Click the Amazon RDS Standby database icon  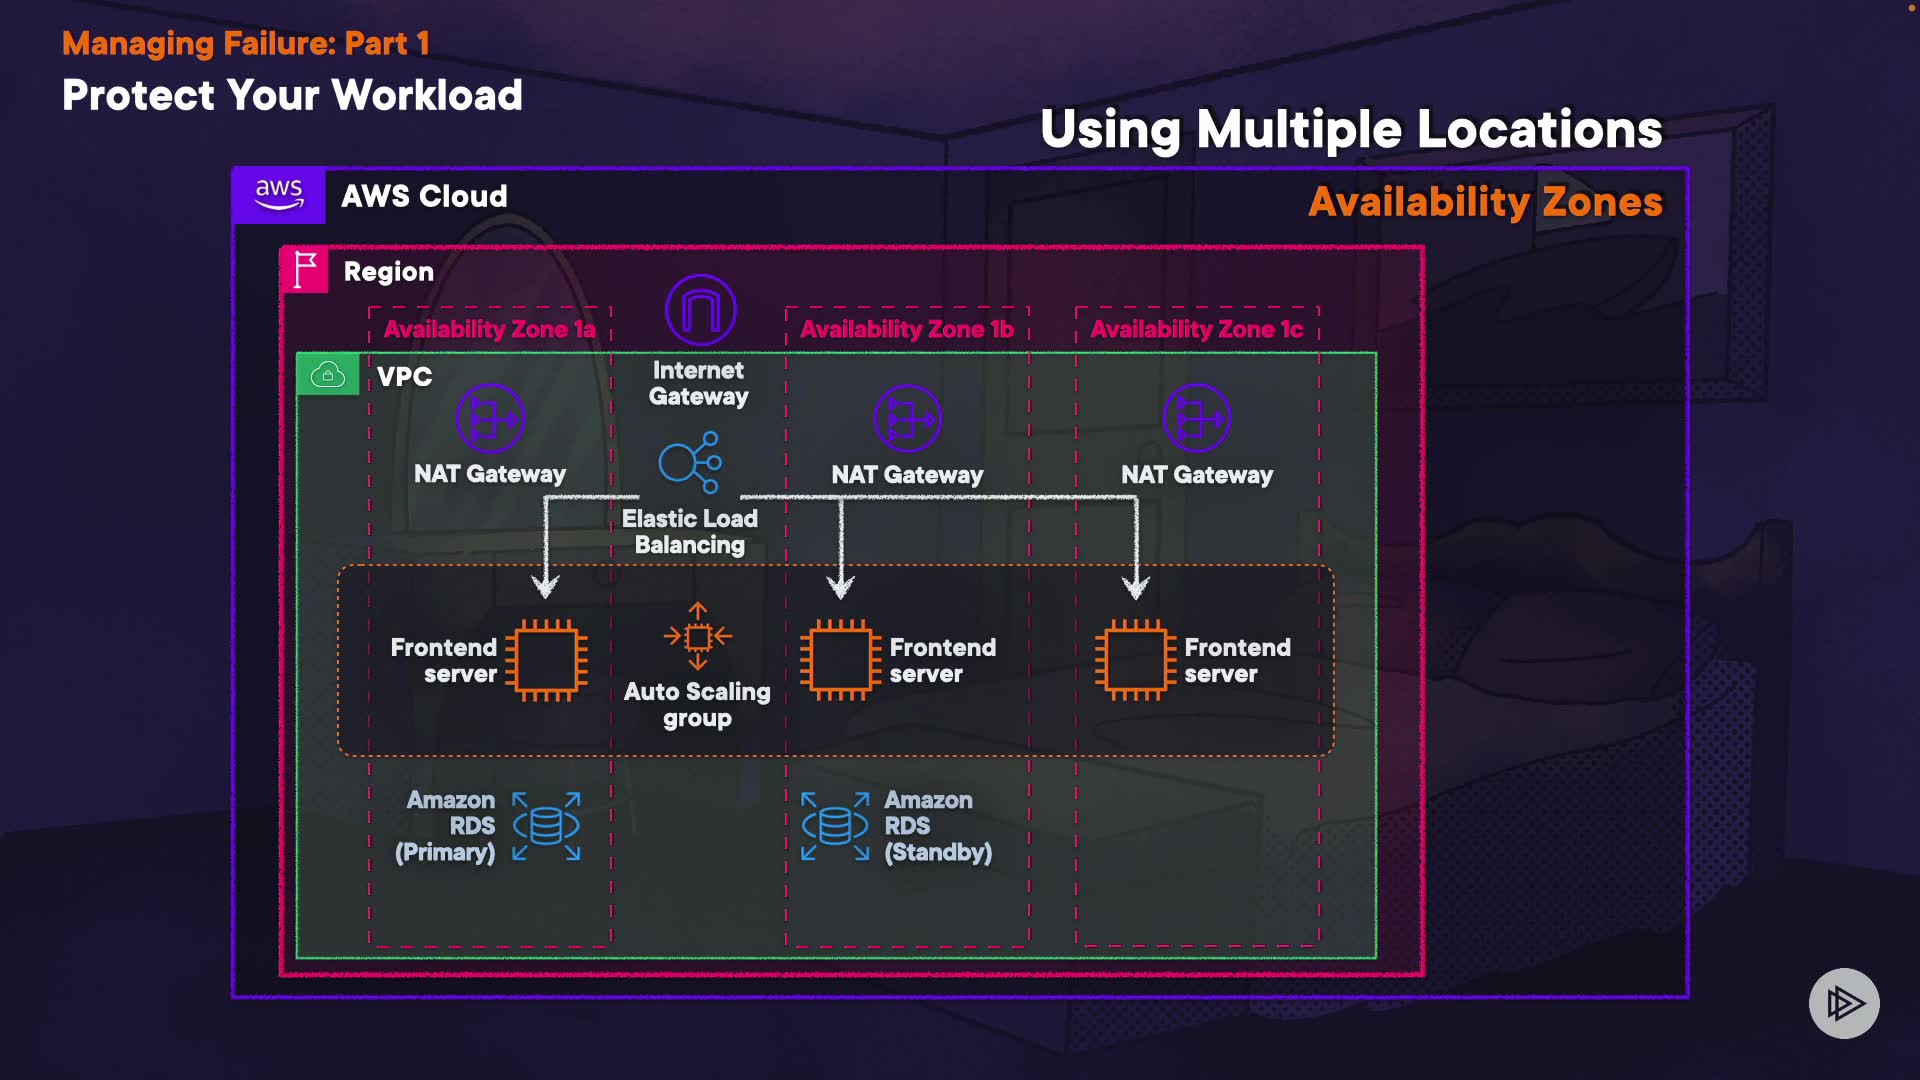[835, 826]
